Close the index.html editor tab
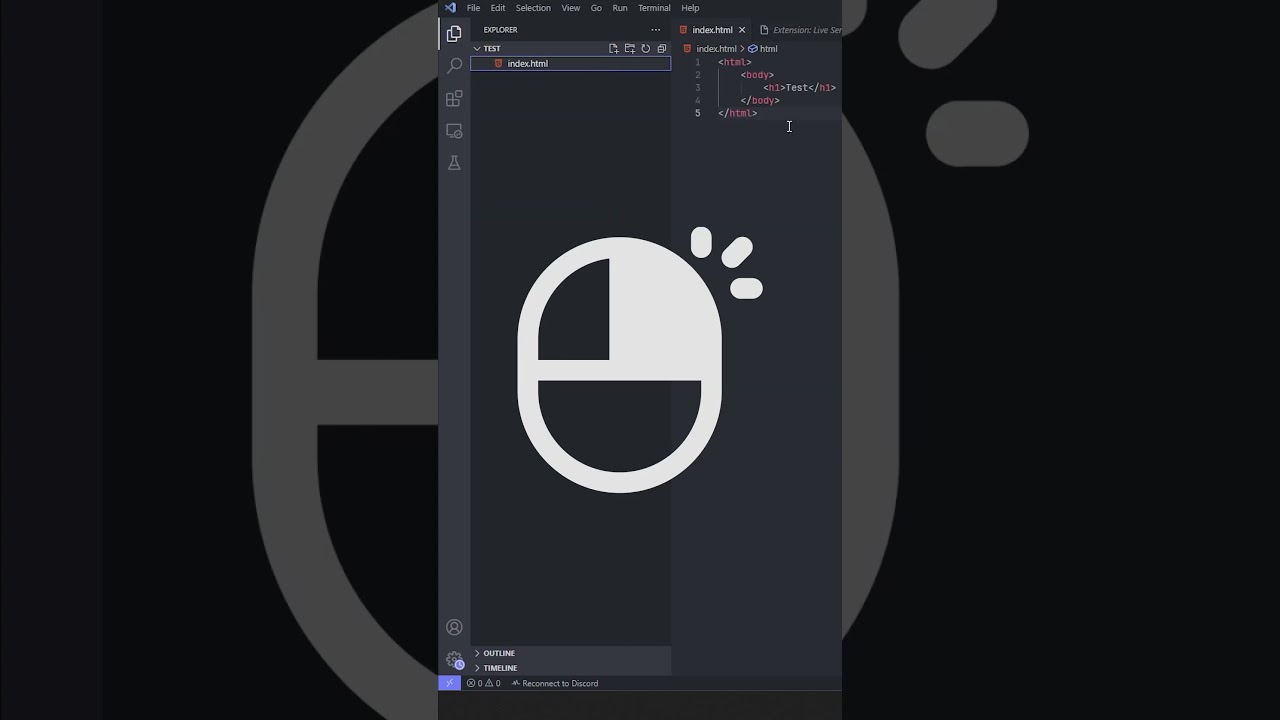 click(x=742, y=30)
